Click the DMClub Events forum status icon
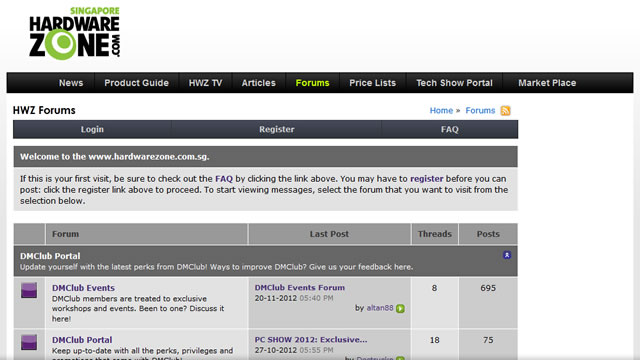Viewport: 640px width, 360px height. pos(29,290)
